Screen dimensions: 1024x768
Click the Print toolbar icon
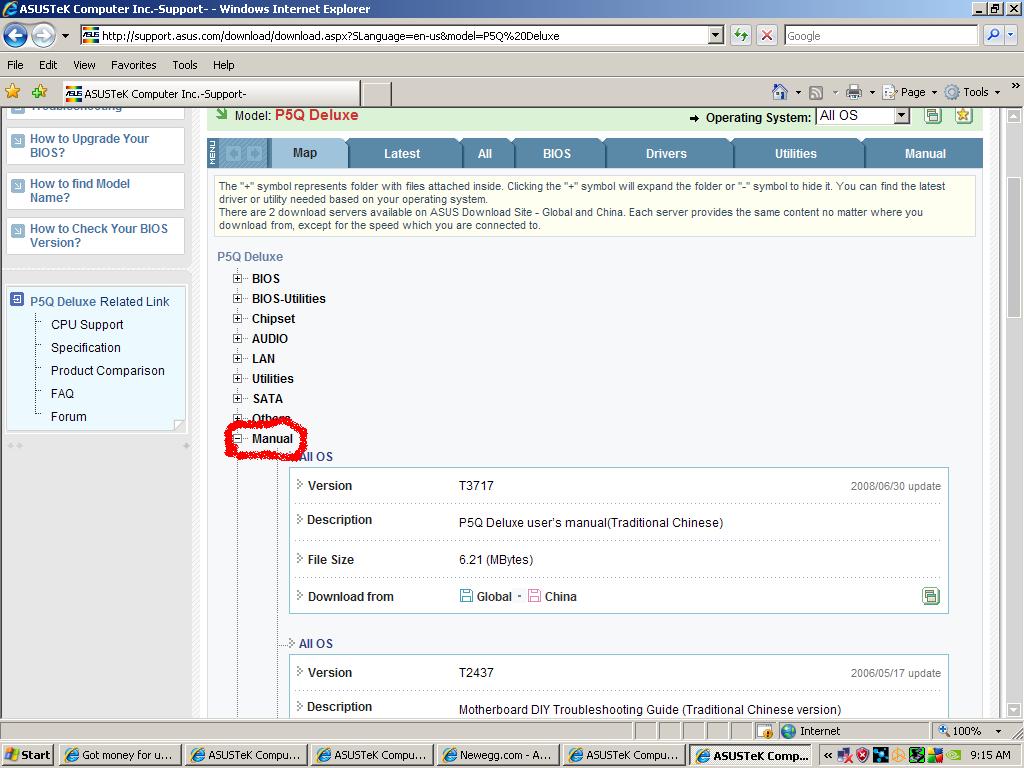point(854,92)
